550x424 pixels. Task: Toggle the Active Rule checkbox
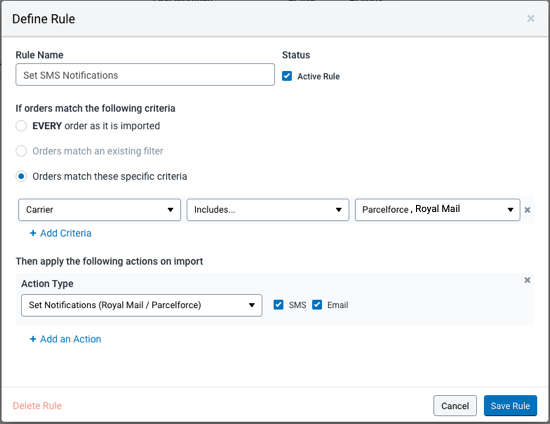[x=287, y=76]
